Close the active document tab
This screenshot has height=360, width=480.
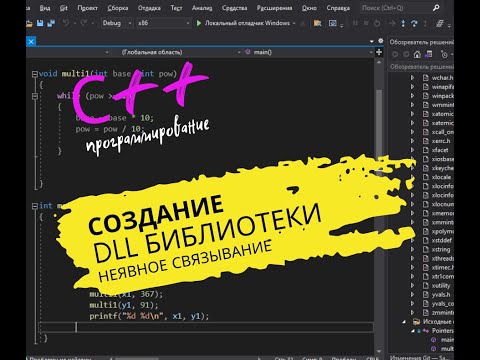coord(31,42)
